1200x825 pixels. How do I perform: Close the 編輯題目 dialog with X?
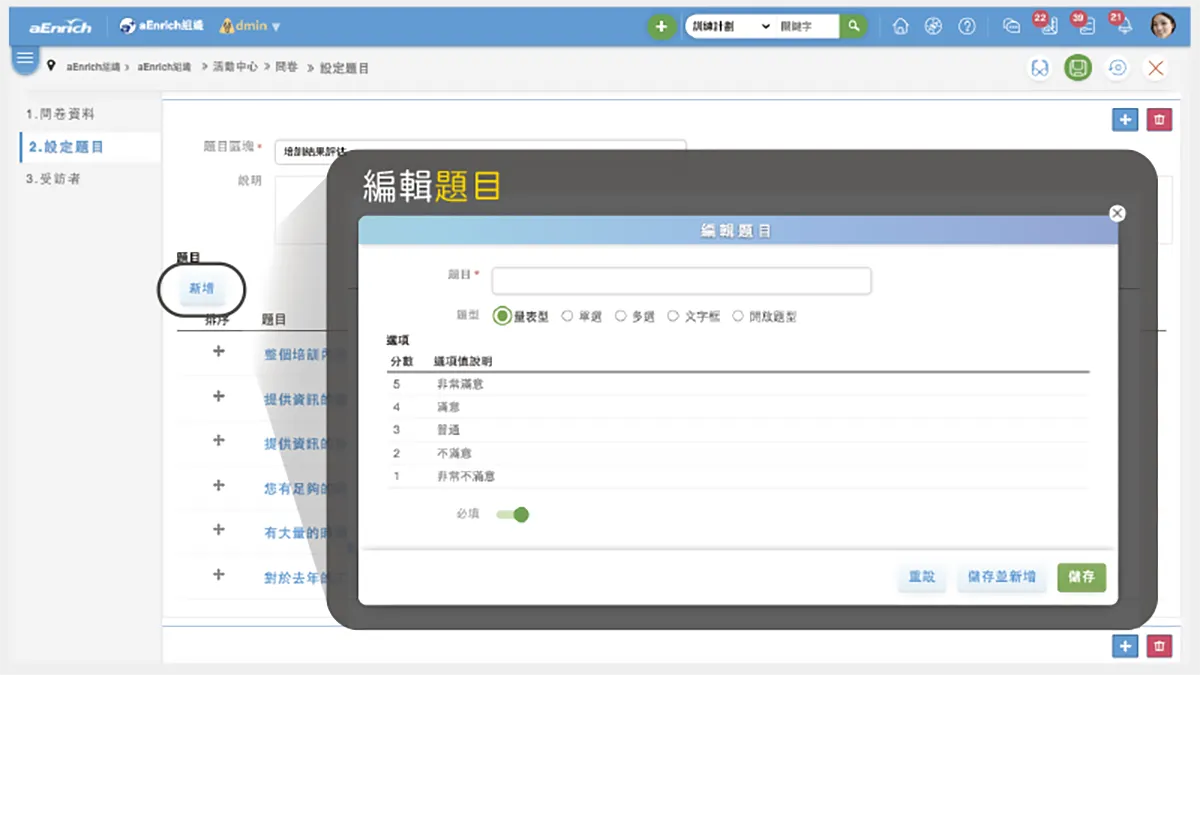point(1118,213)
